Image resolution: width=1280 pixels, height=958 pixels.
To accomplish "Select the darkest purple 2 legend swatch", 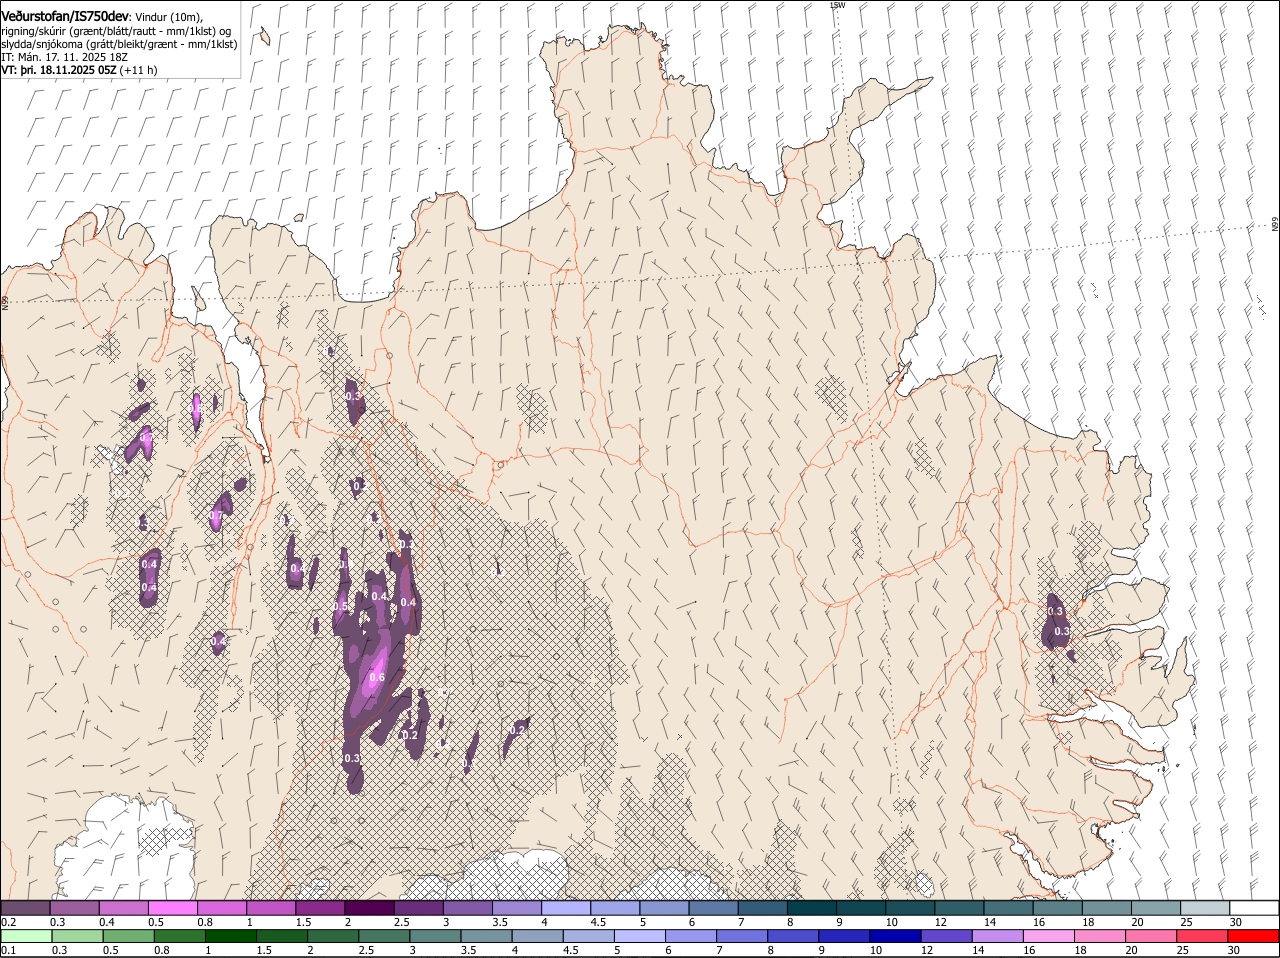I will 368,907.
